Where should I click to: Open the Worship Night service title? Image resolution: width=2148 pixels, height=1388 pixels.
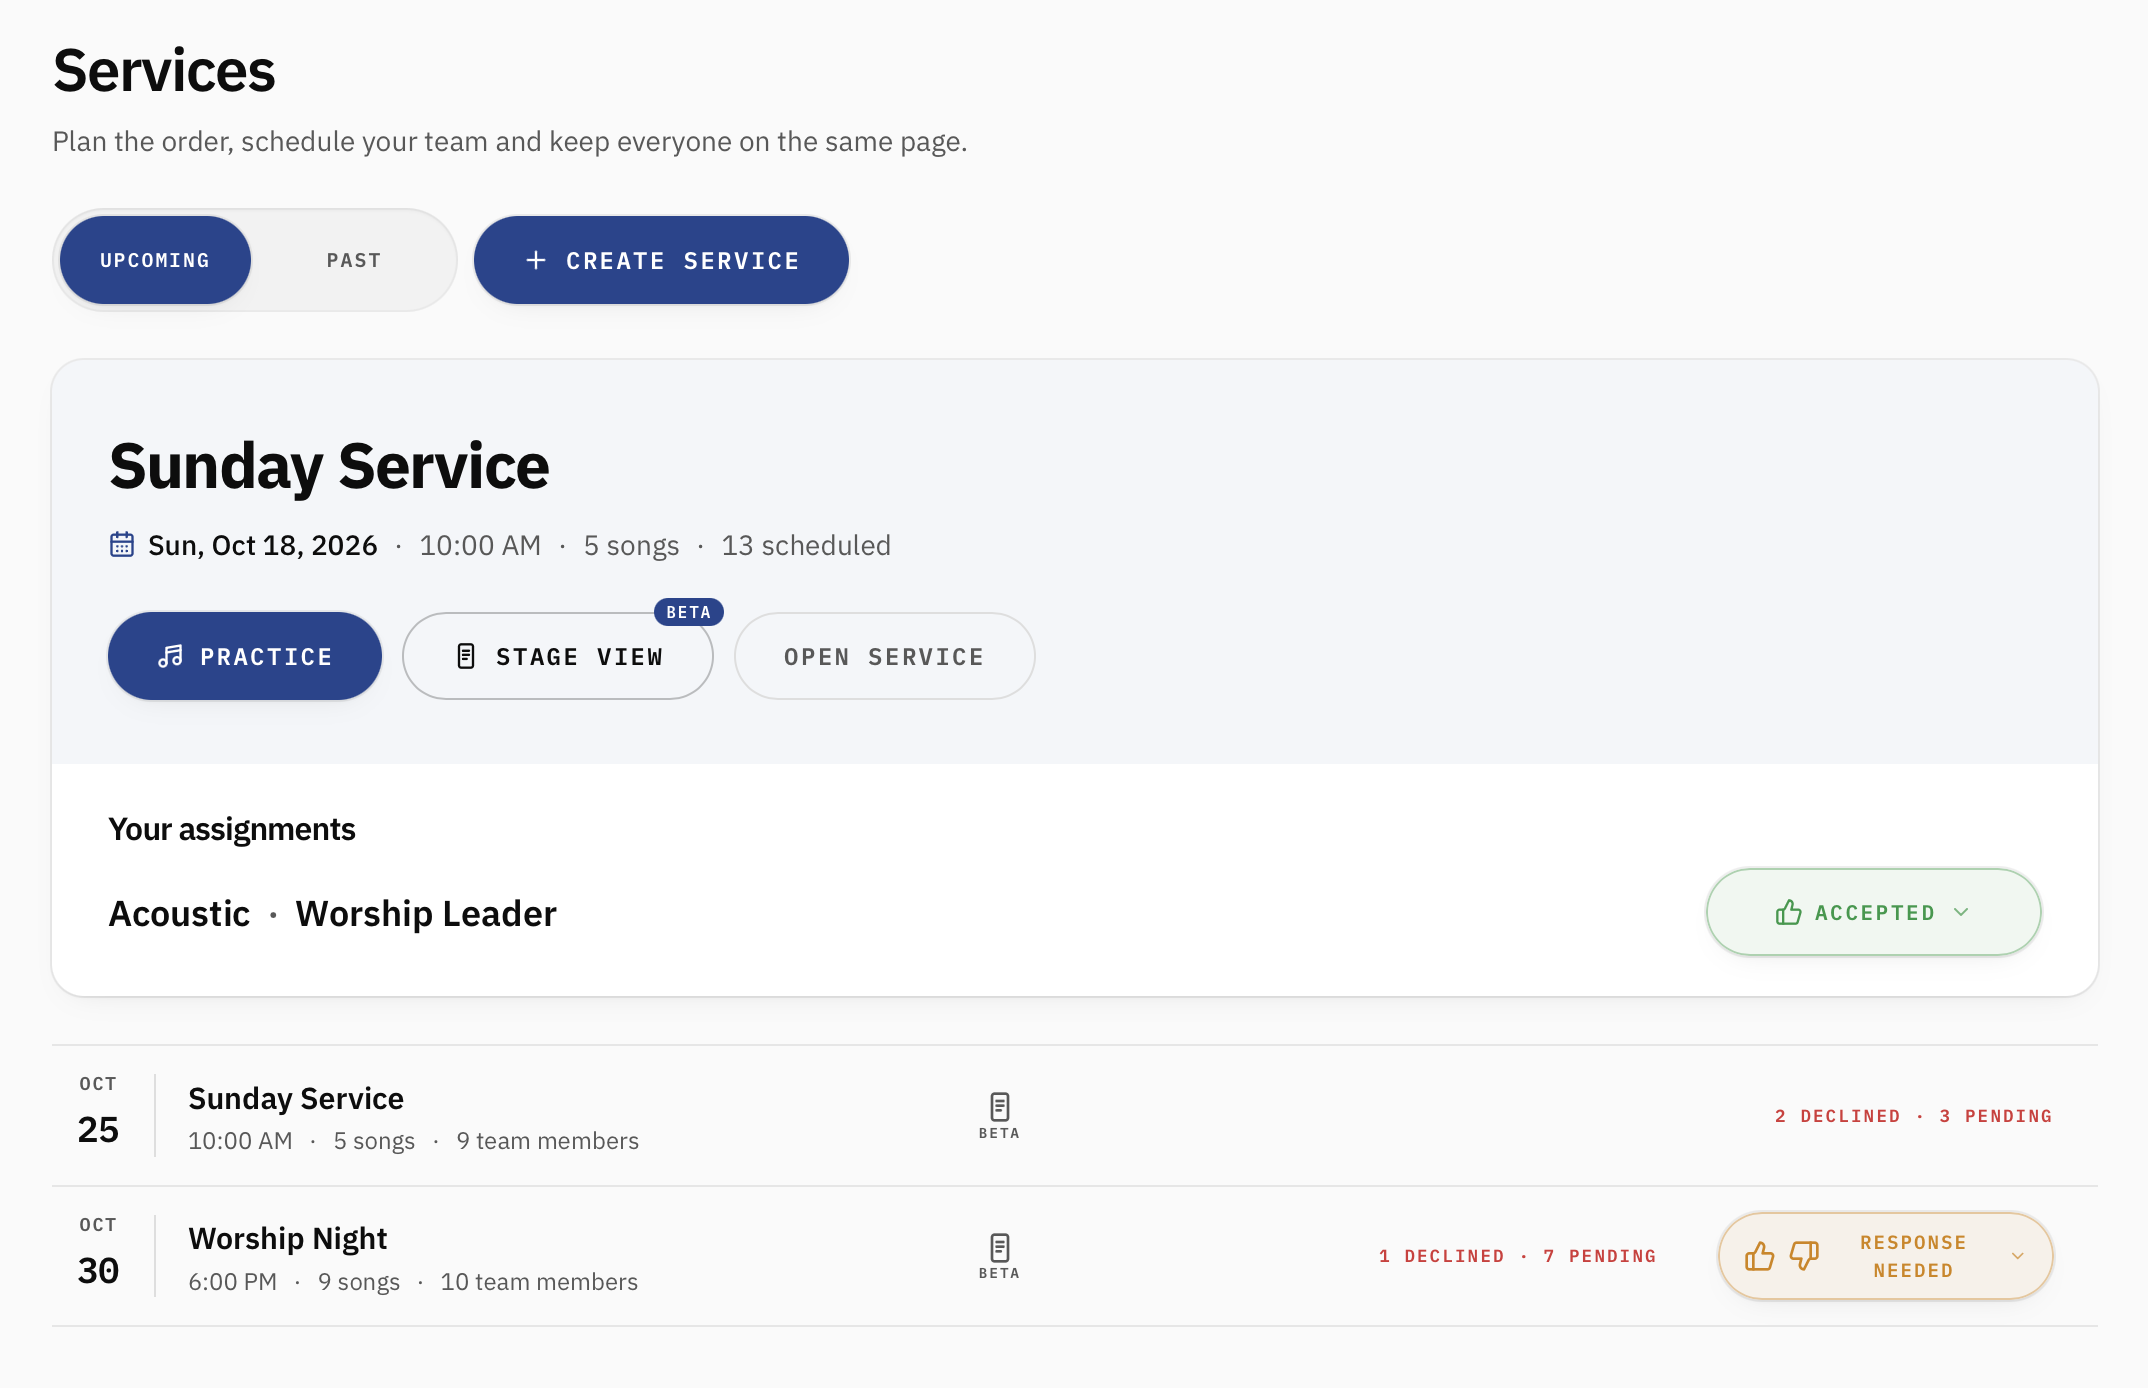pyautogui.click(x=288, y=1238)
